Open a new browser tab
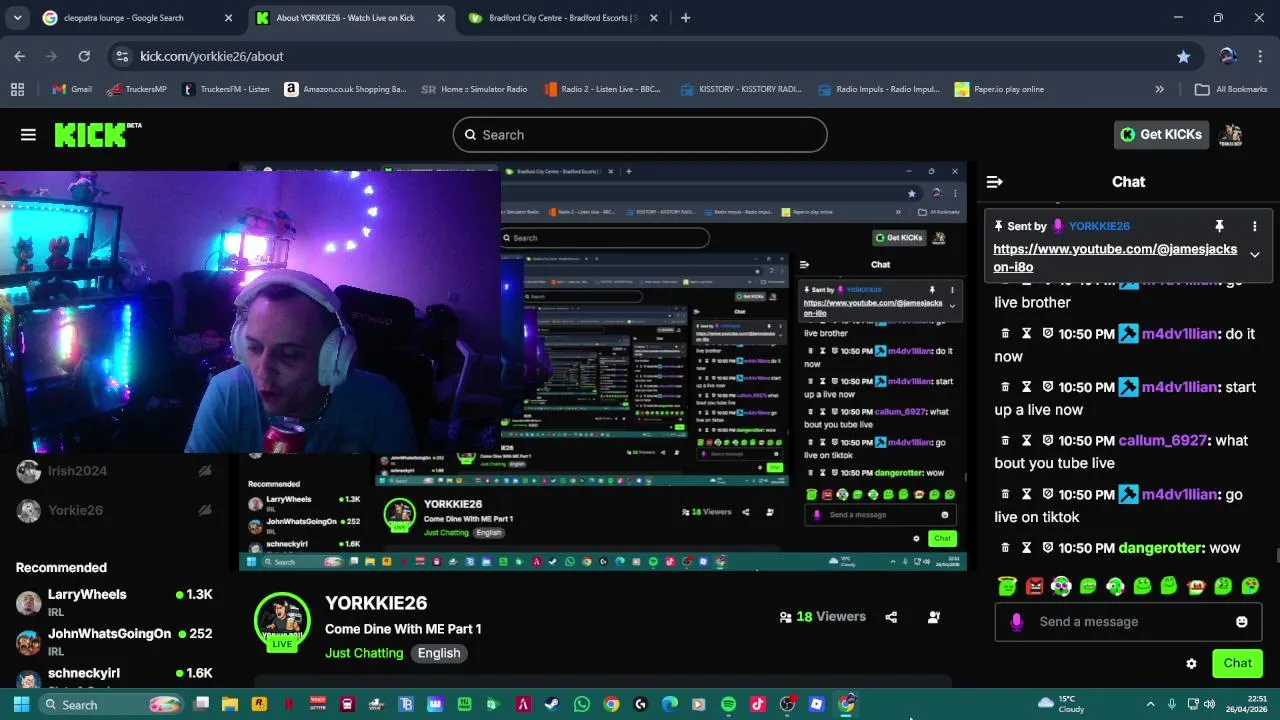 click(685, 18)
